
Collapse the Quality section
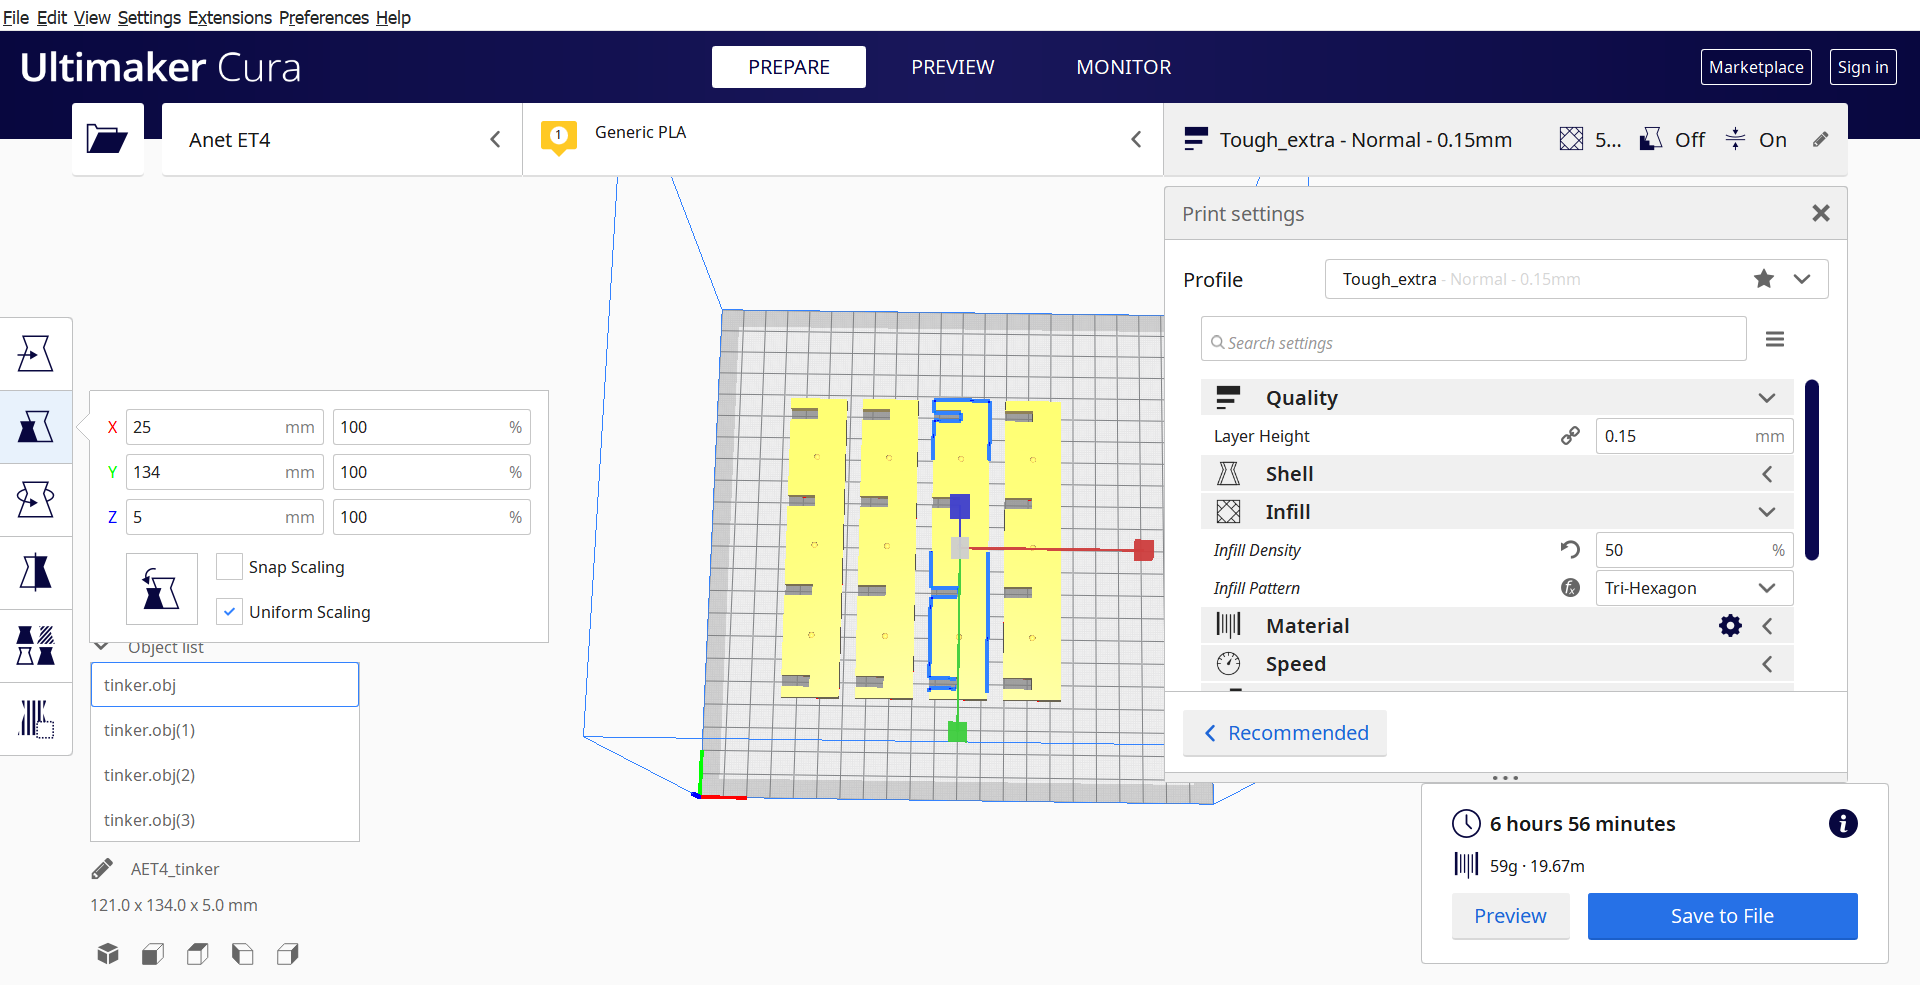pyautogui.click(x=1496, y=398)
